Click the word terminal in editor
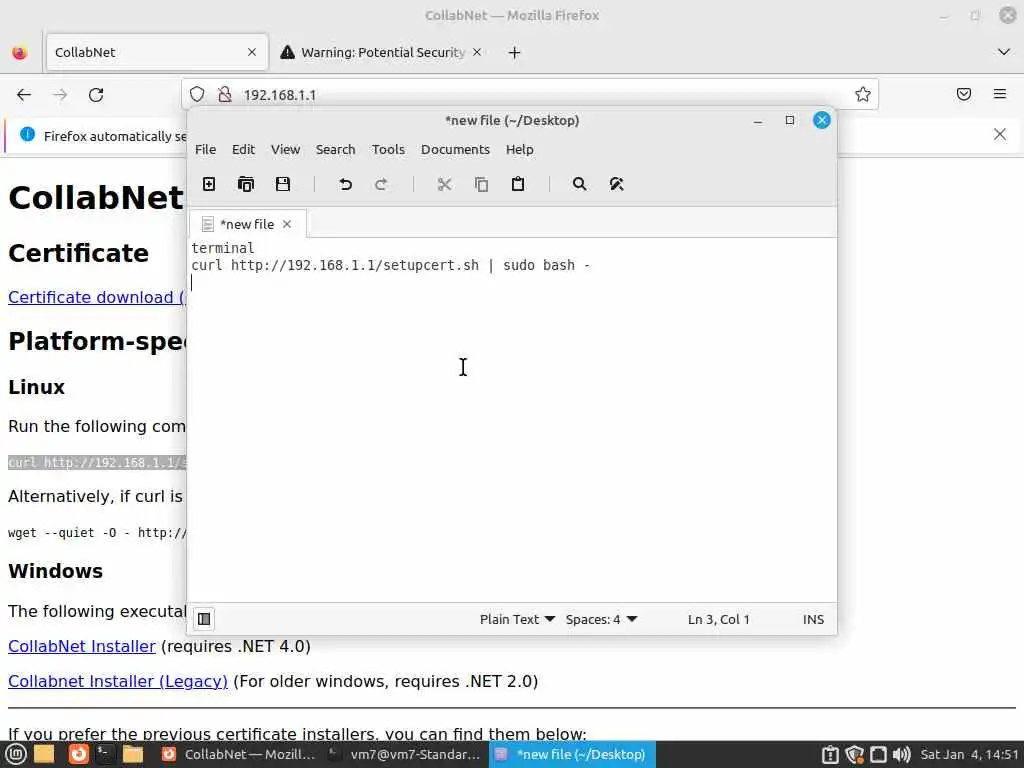Image resolution: width=1024 pixels, height=768 pixels. click(x=223, y=248)
